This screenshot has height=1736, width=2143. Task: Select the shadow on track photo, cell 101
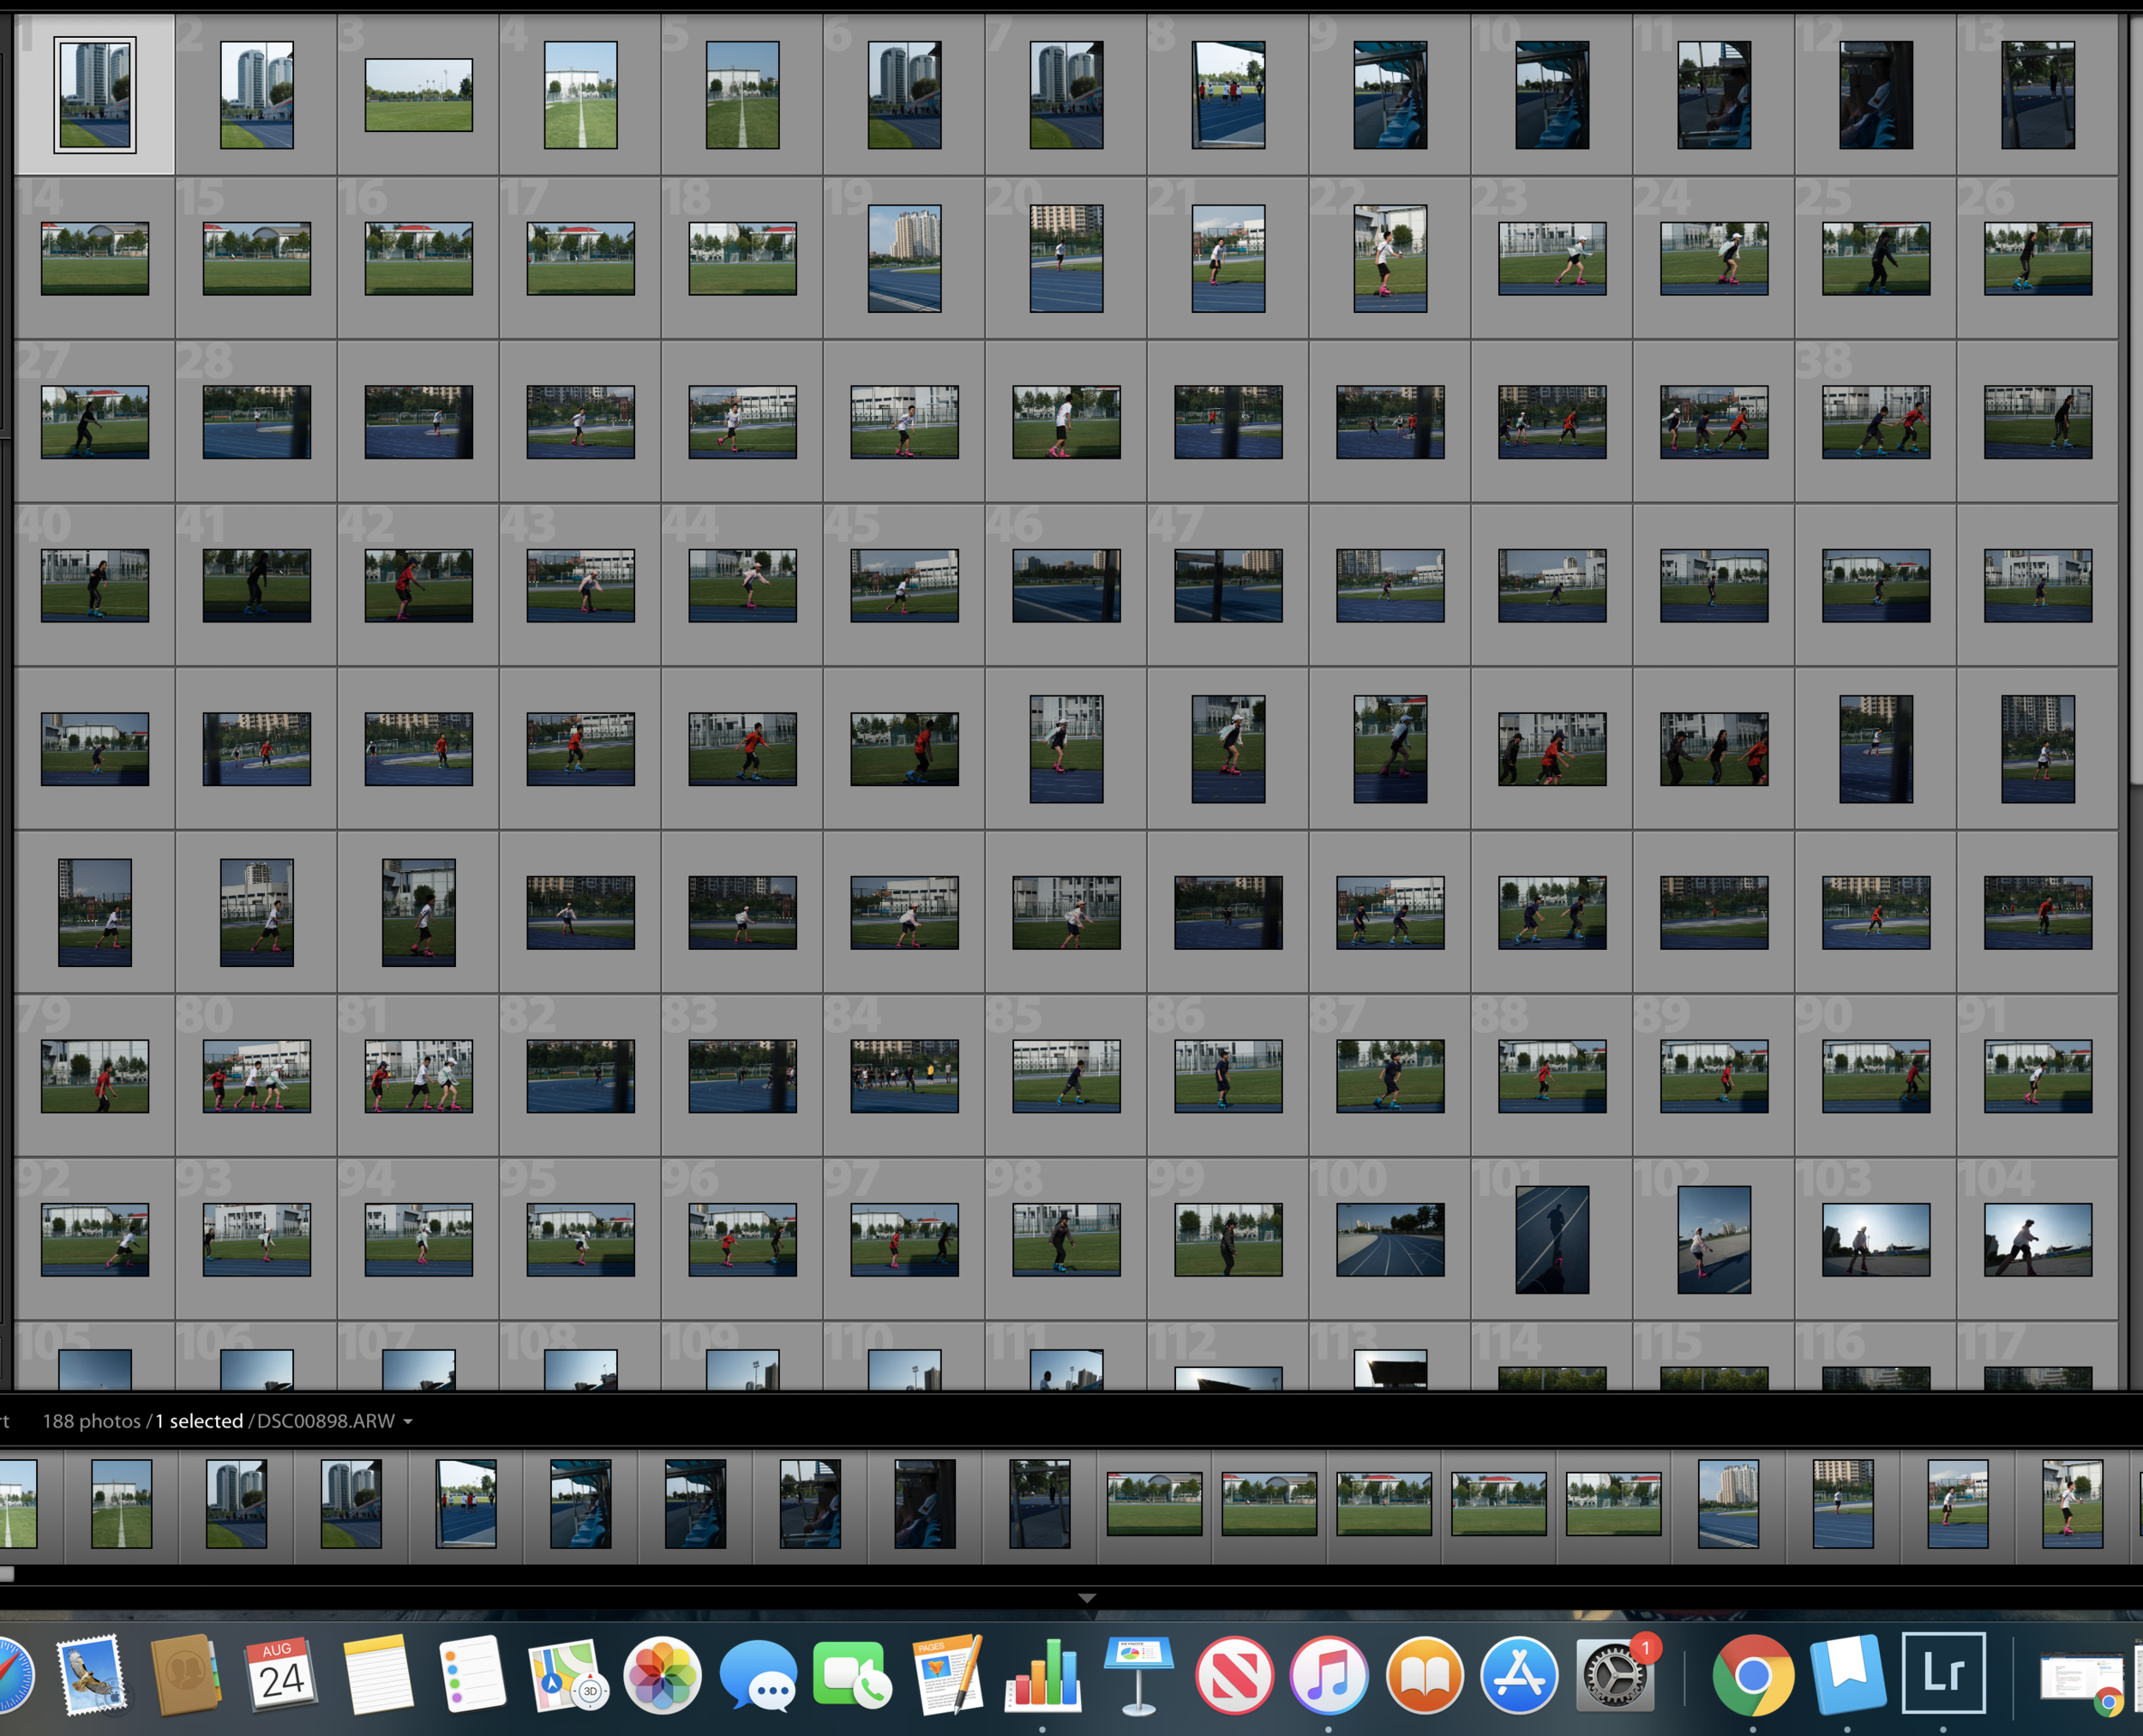click(1553, 1239)
